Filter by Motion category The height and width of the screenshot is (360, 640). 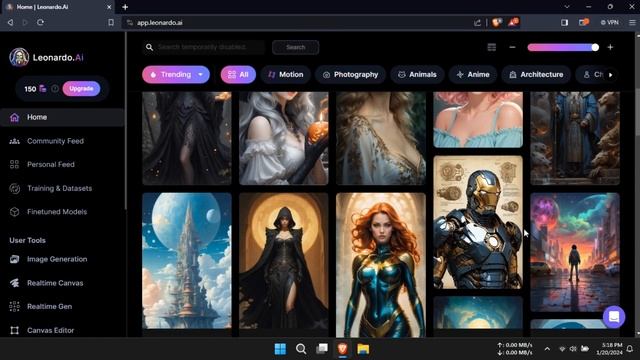coord(285,75)
